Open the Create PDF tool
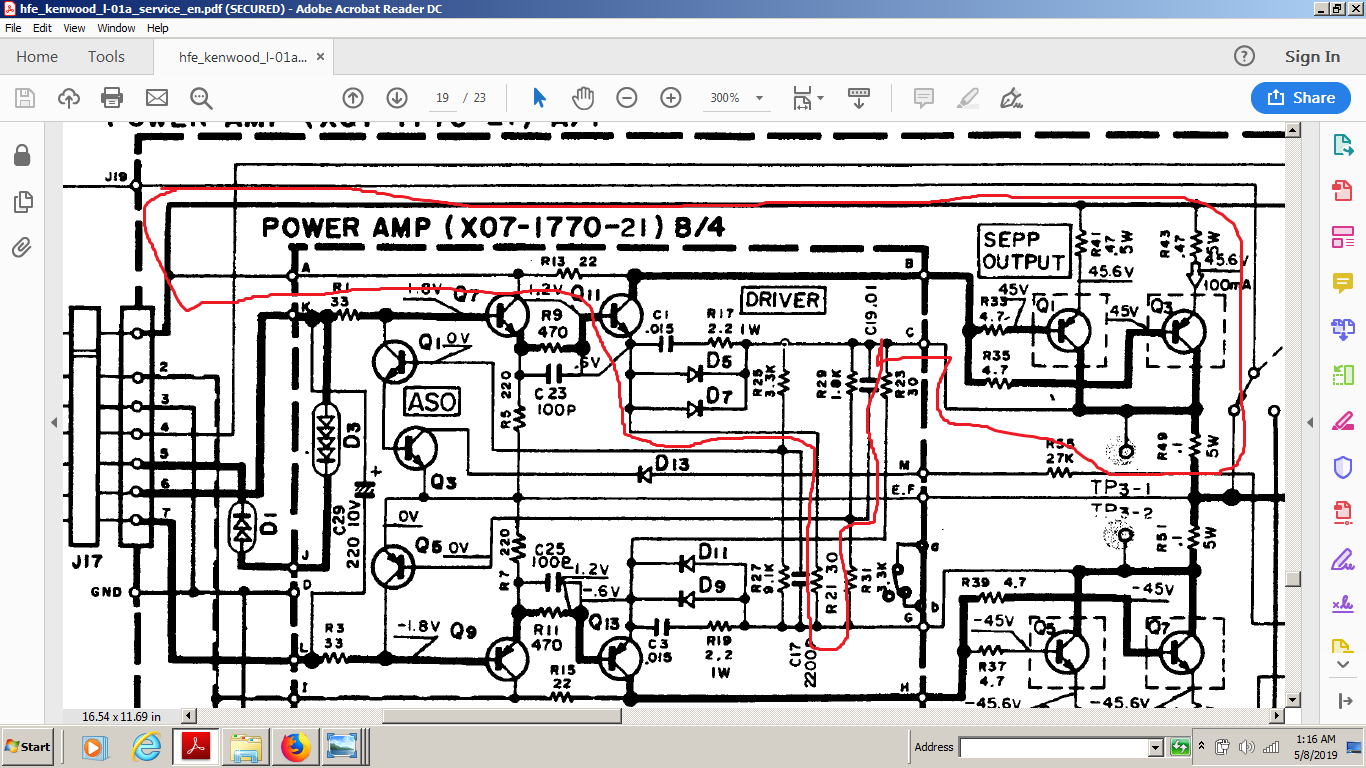The image size is (1366, 768). point(1342,191)
